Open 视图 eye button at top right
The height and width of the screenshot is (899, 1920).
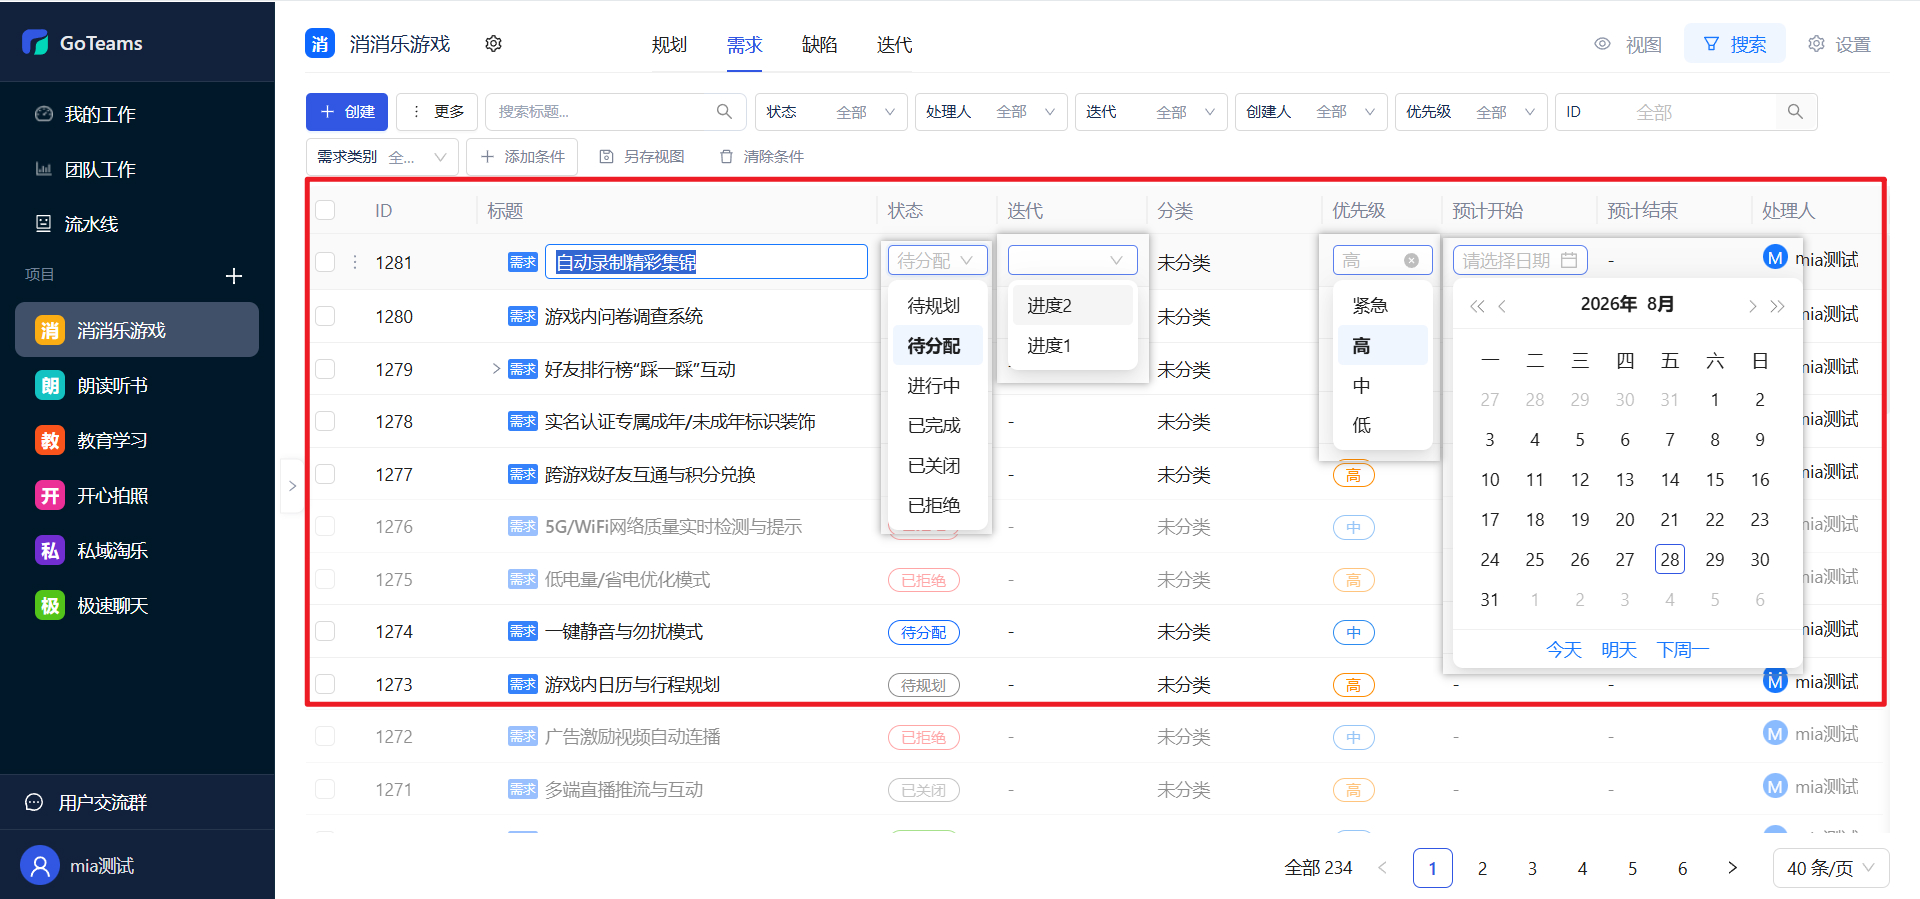(x=1628, y=44)
